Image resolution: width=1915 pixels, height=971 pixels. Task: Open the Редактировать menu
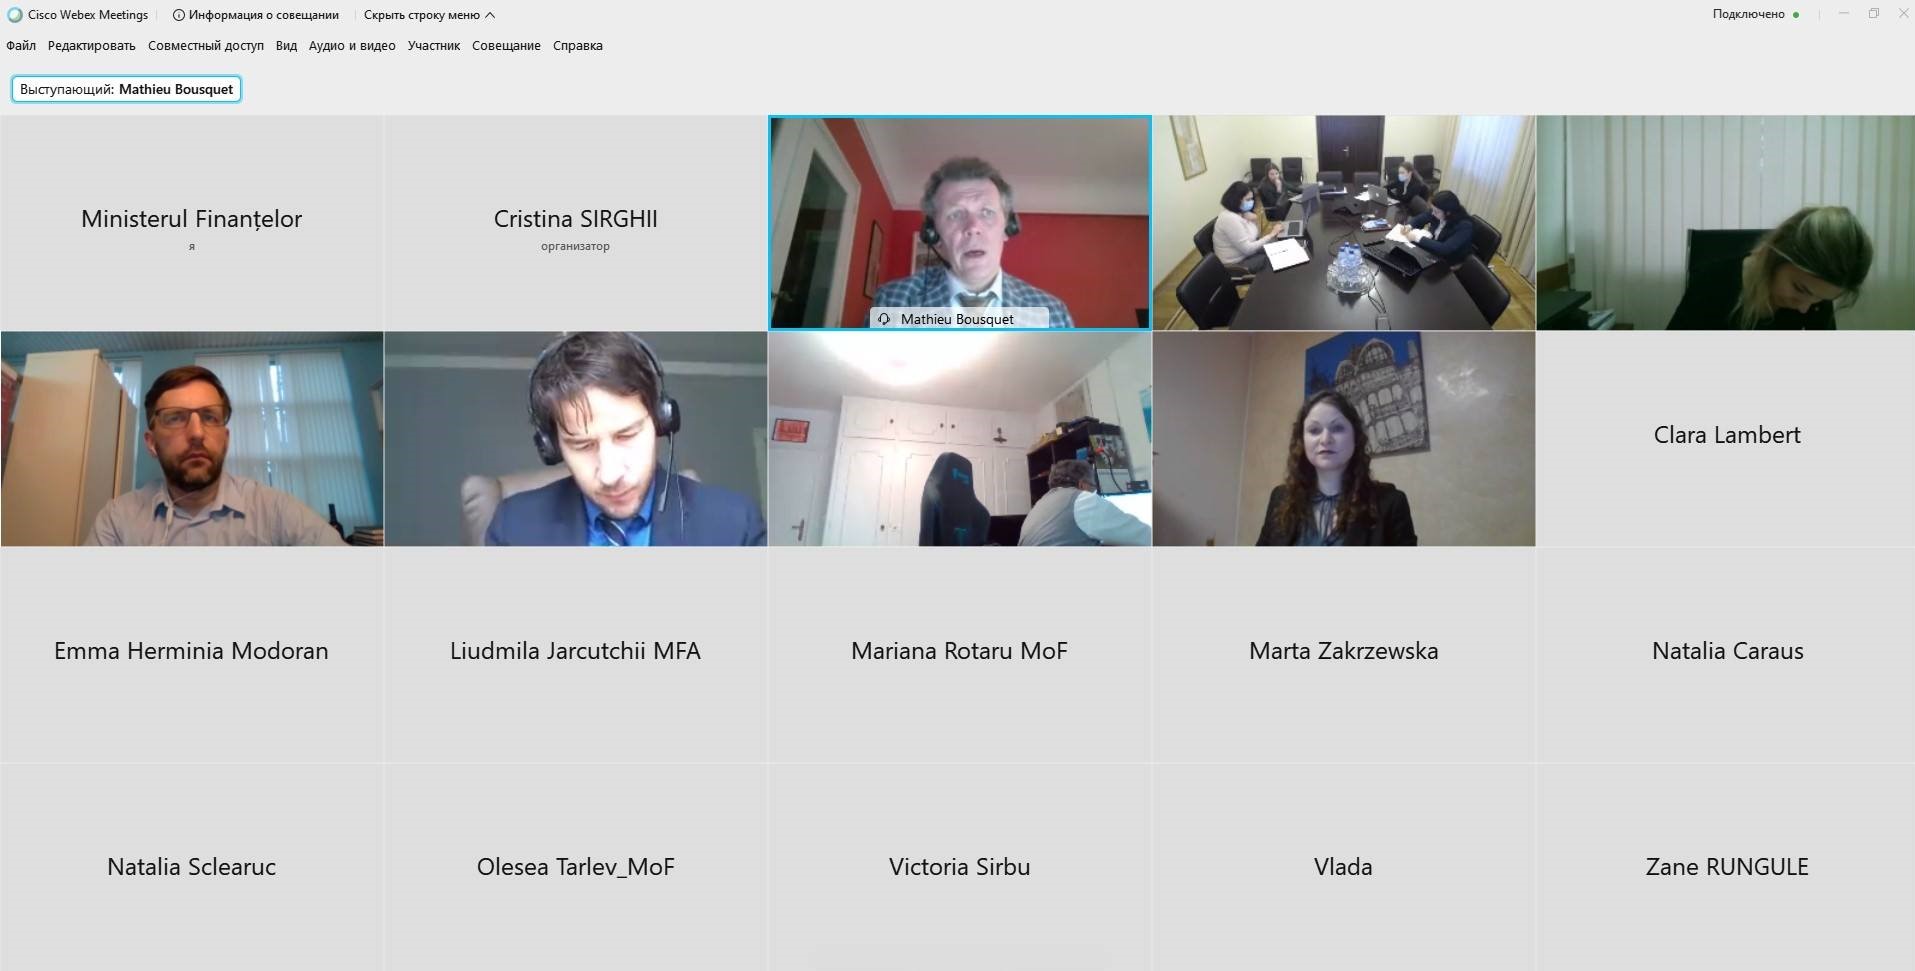tap(91, 46)
